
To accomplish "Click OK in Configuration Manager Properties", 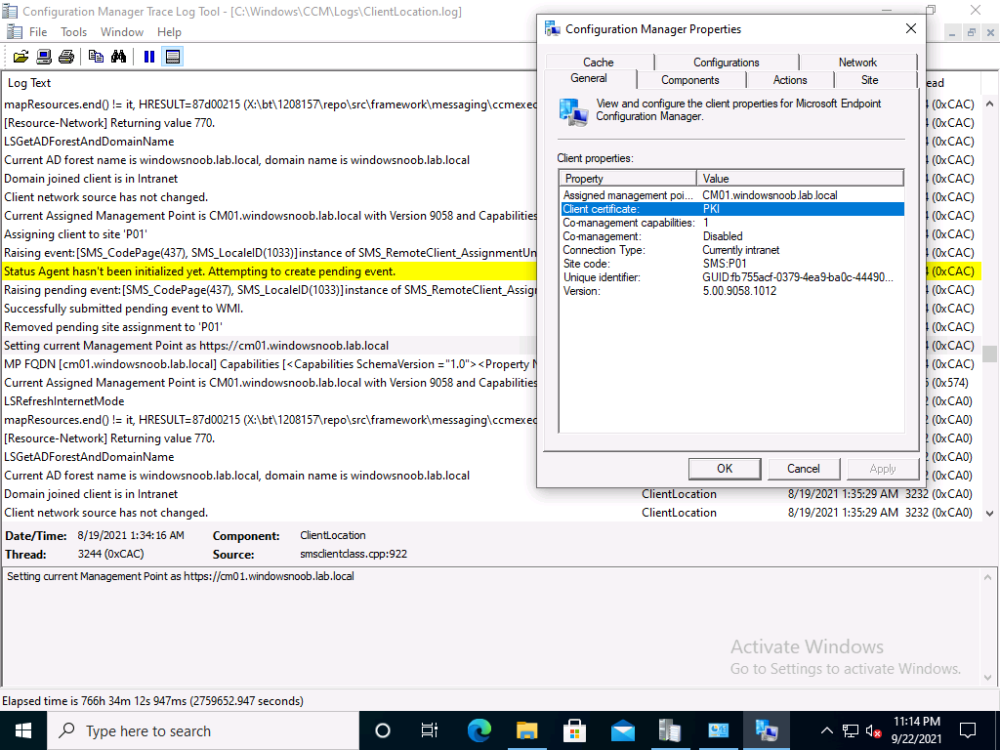I will (x=724, y=469).
